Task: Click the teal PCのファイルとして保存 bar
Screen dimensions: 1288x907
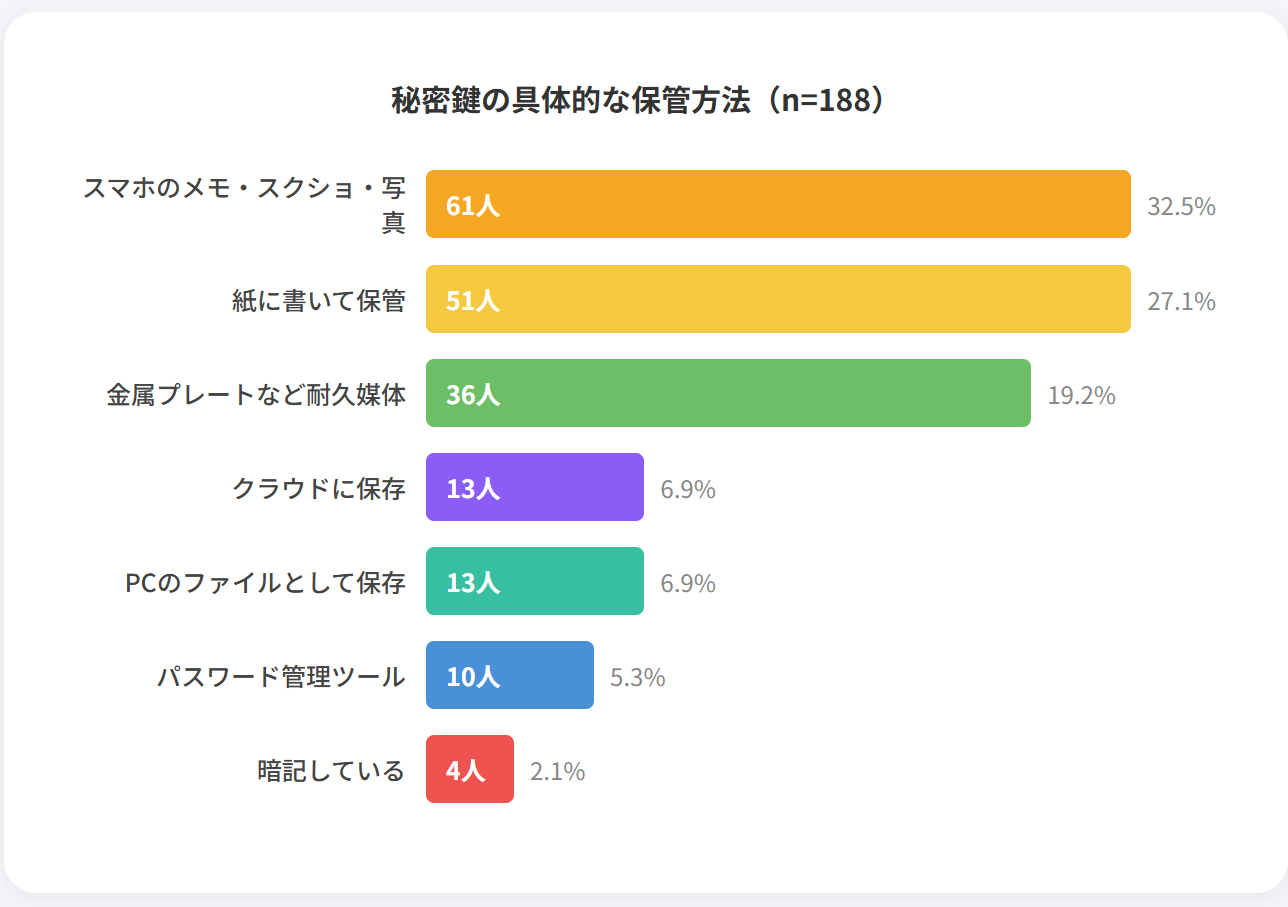Action: (x=535, y=581)
